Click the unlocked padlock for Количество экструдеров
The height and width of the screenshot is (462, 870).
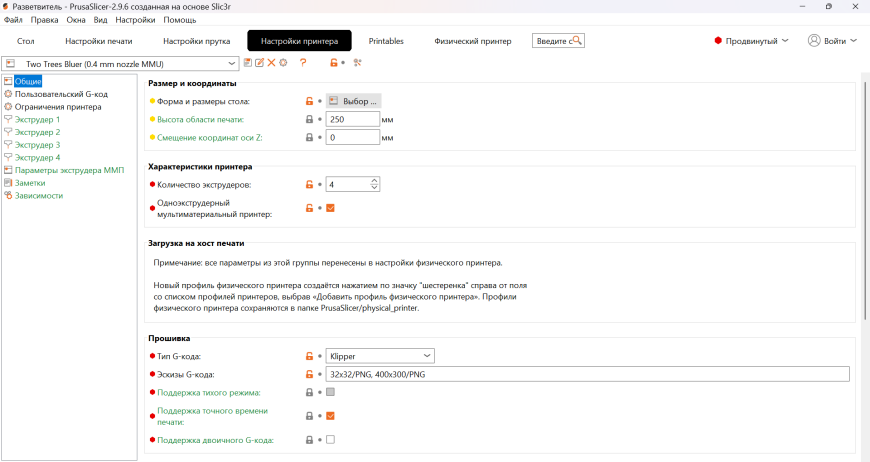click(310, 184)
